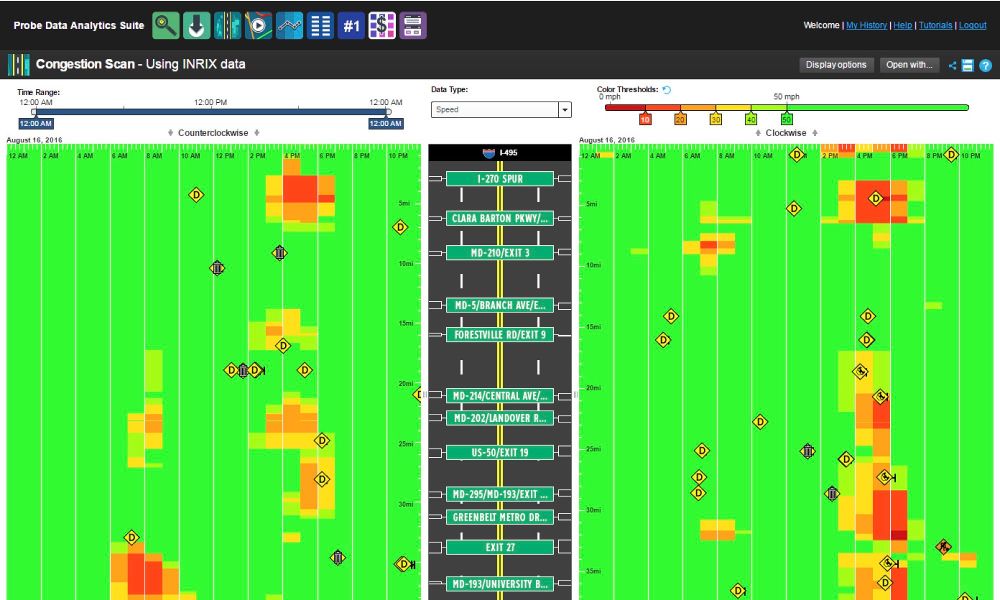Open the Open with... menu

pyautogui.click(x=910, y=64)
